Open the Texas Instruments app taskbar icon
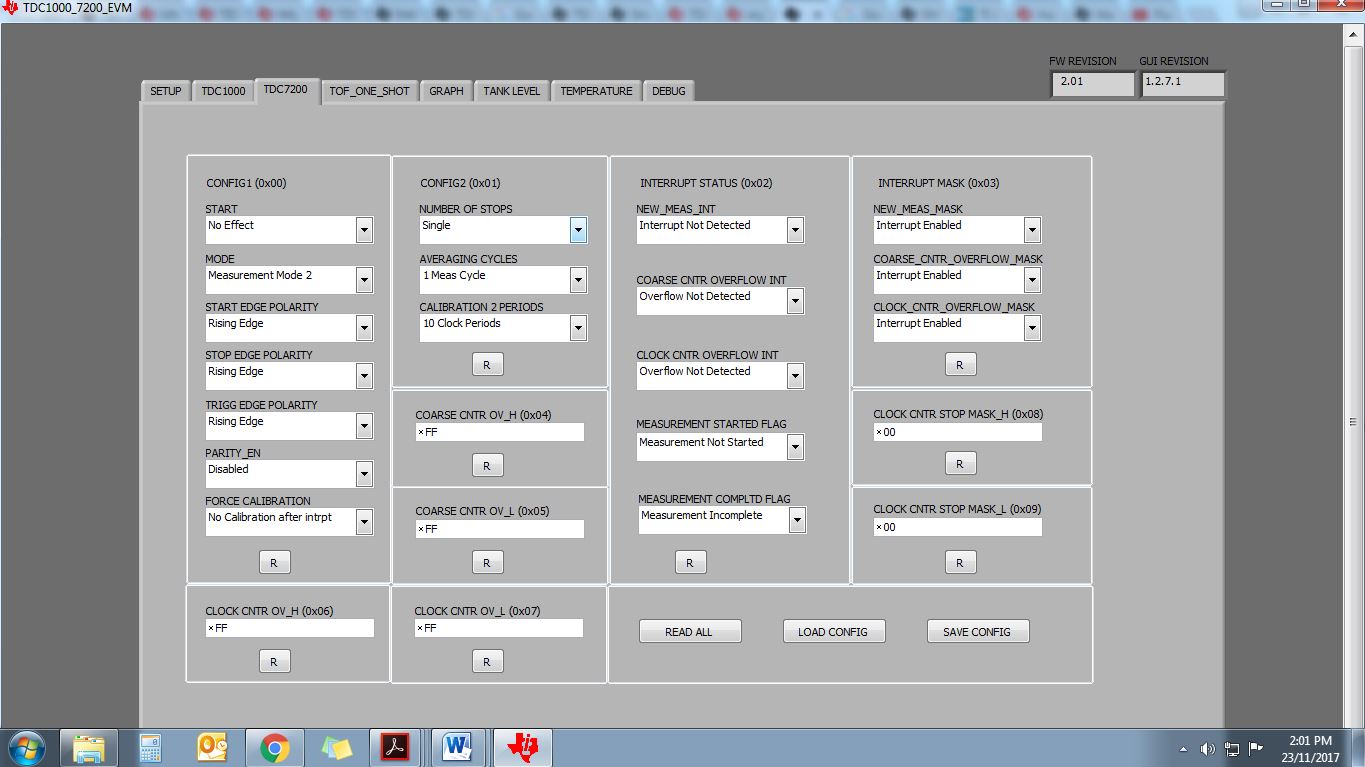The height and width of the screenshot is (767, 1365). 523,748
